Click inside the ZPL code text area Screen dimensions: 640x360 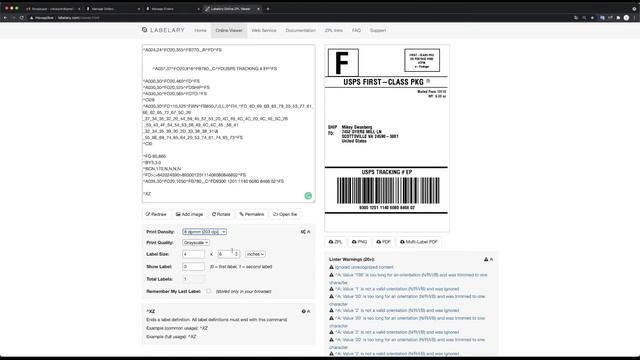229,123
